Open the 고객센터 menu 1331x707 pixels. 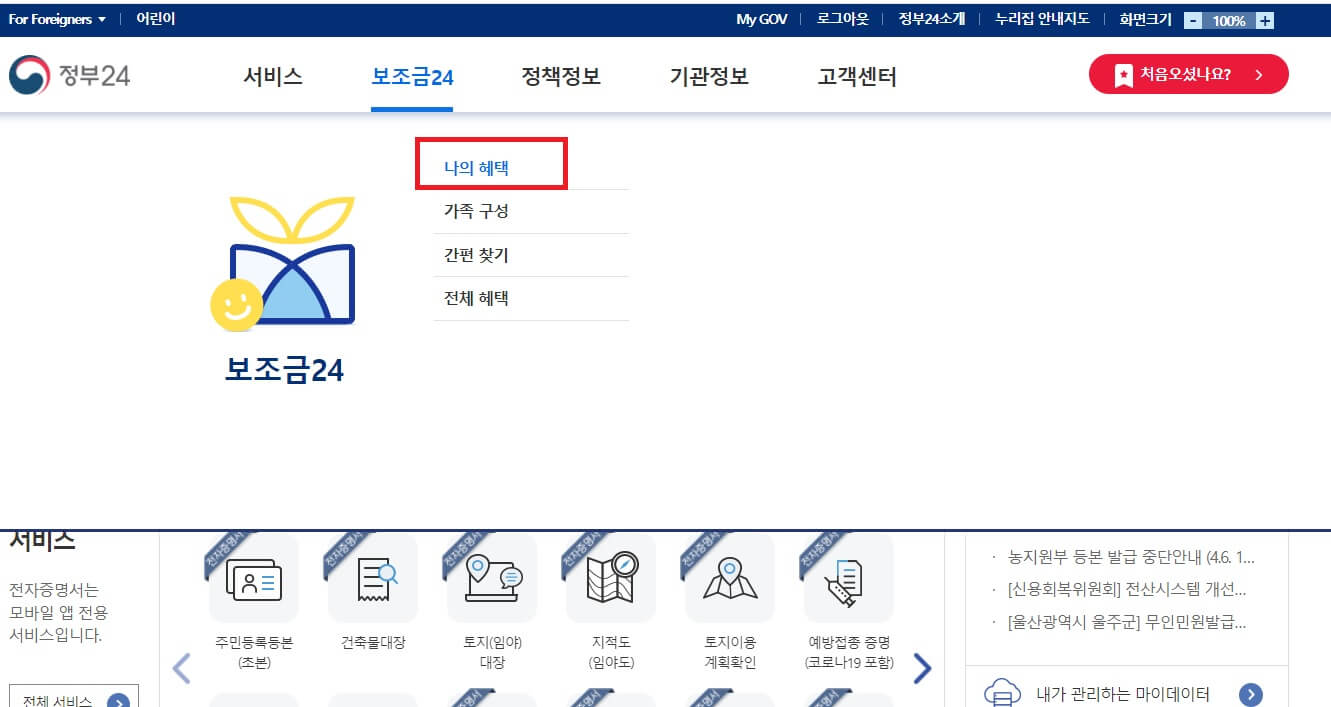click(x=857, y=76)
